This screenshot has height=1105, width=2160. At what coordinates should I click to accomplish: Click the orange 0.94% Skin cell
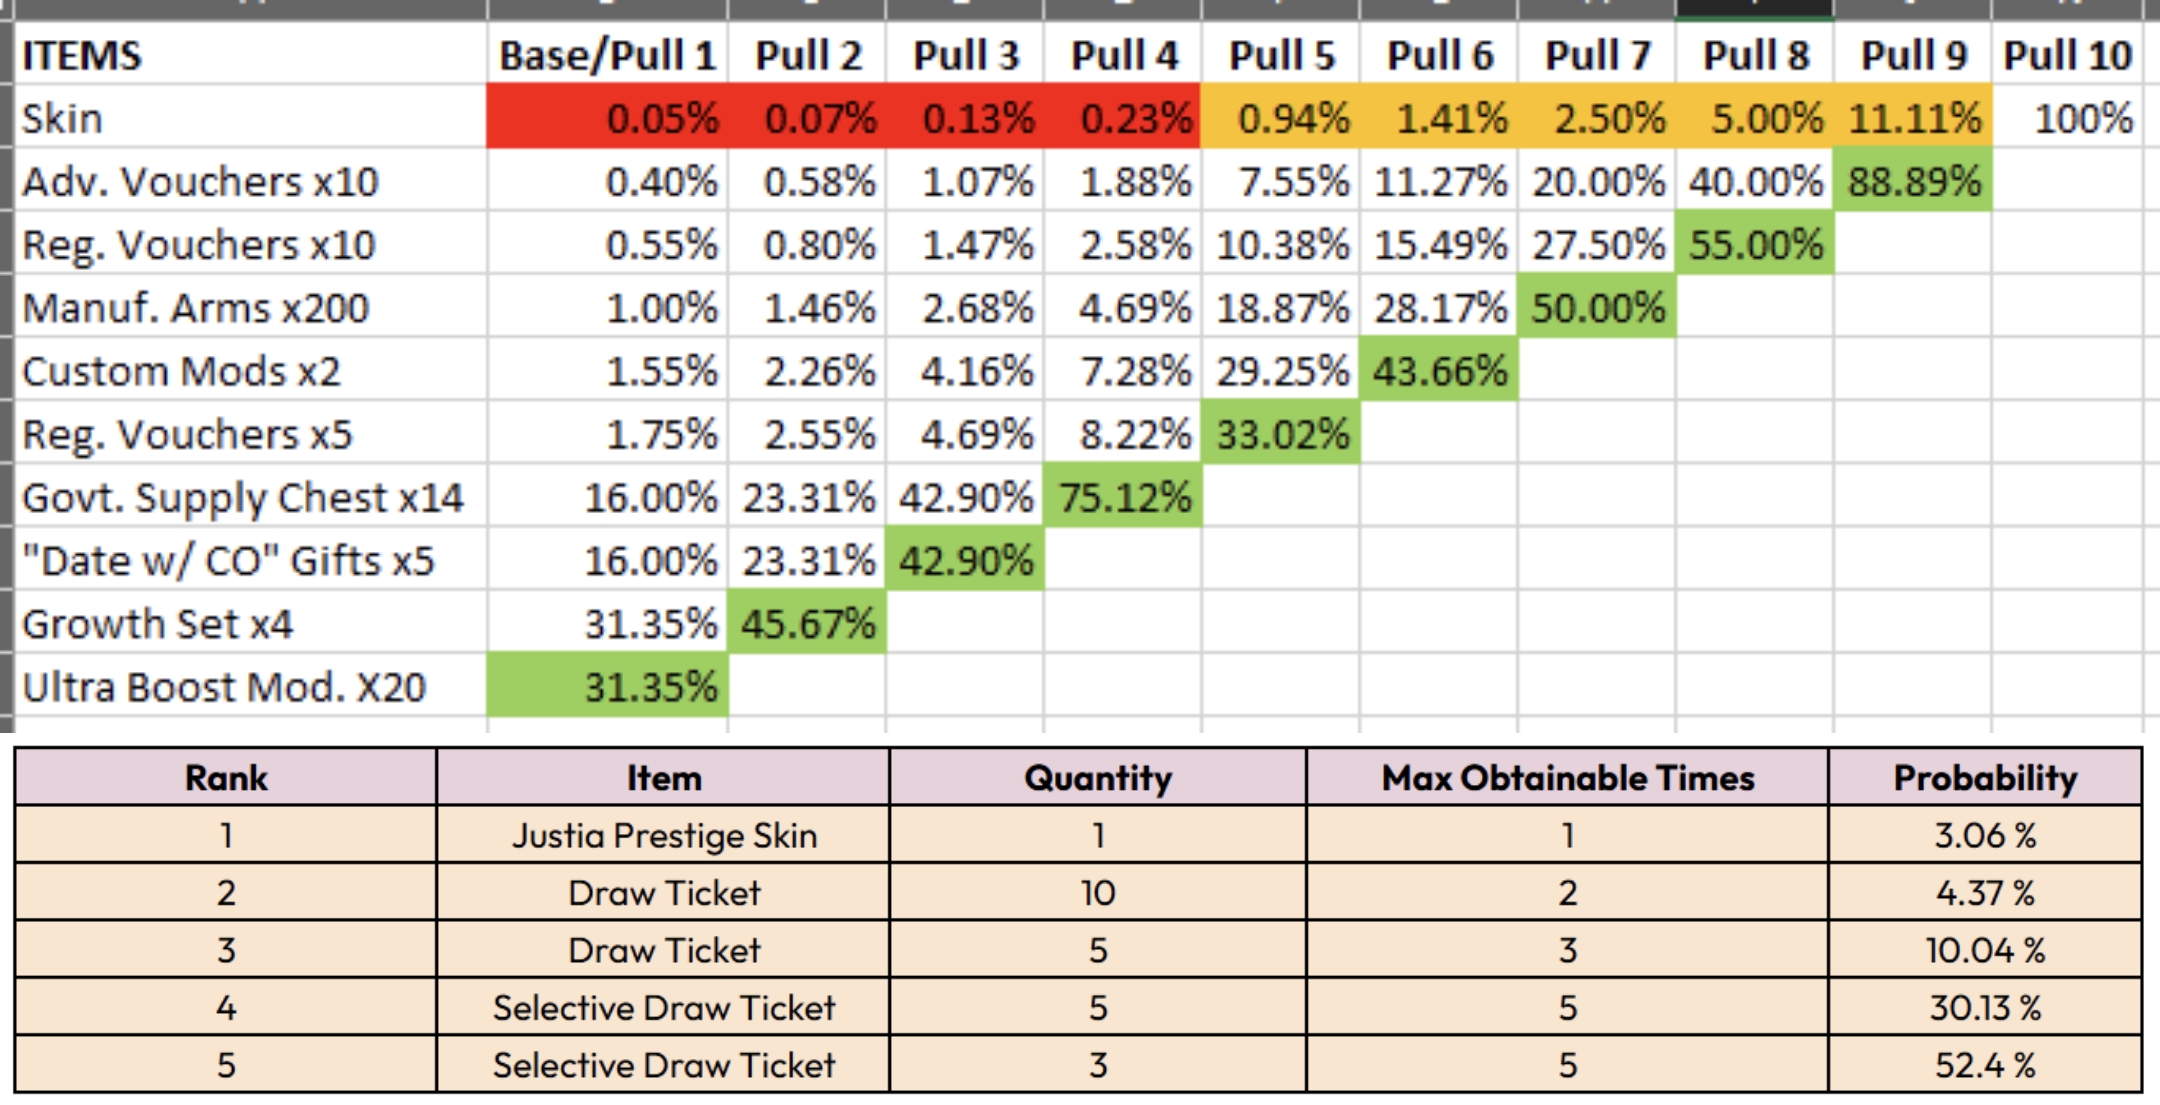point(1281,117)
